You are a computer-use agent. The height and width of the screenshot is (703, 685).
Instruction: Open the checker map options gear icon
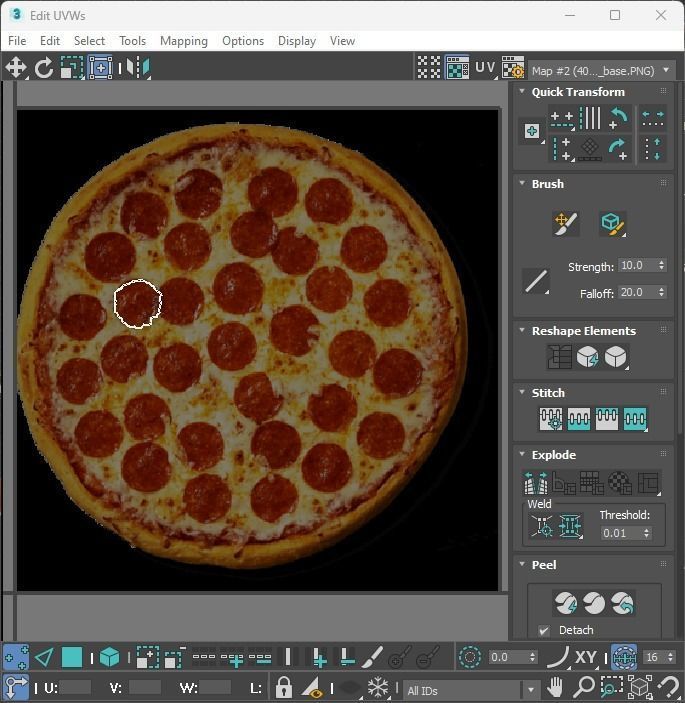(513, 68)
